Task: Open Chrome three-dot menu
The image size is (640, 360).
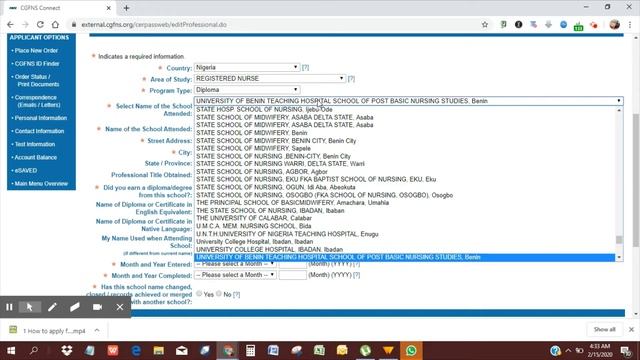Action: coord(630,24)
